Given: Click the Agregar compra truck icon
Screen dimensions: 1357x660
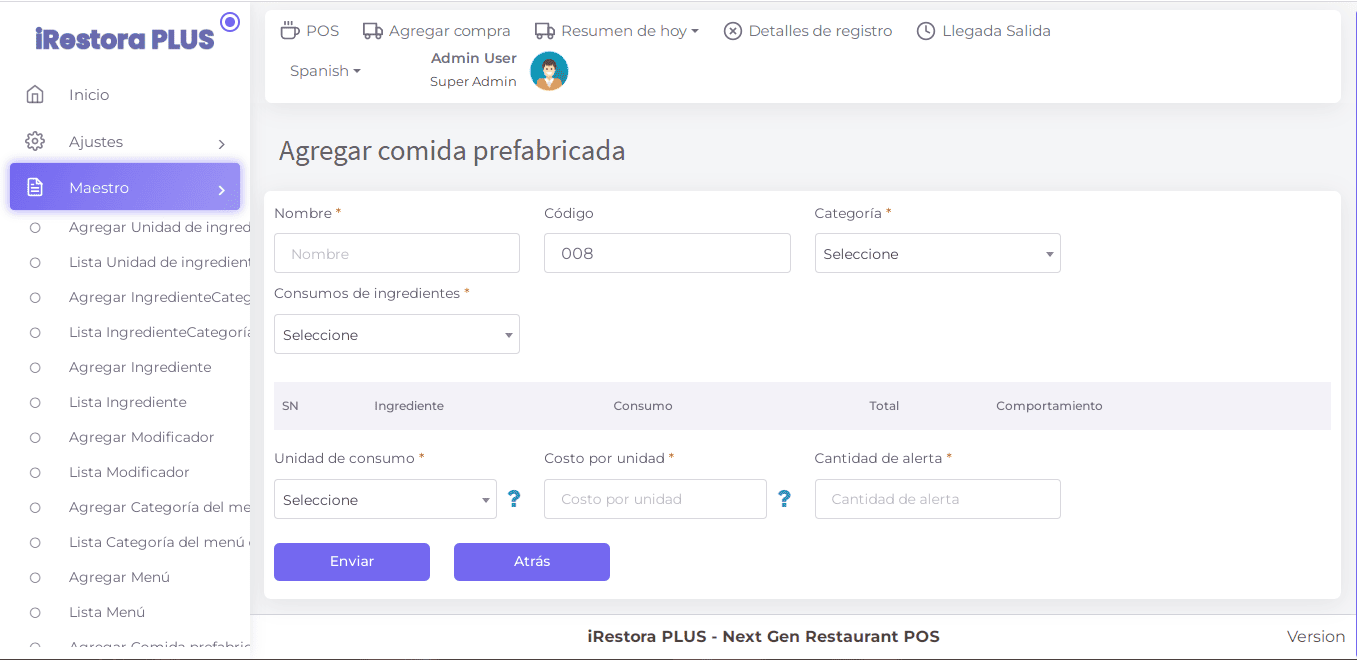Looking at the screenshot, I should pos(373,31).
